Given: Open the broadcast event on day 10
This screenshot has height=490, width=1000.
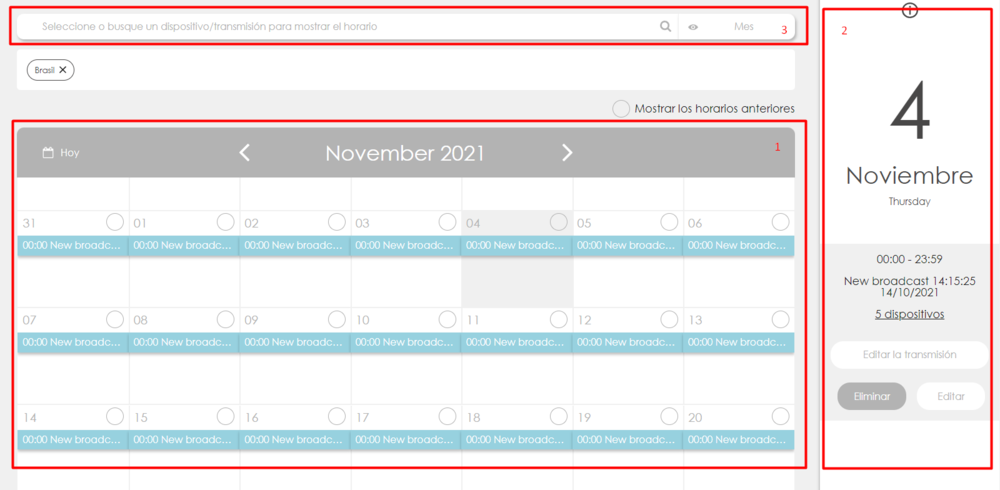Looking at the screenshot, I should coord(405,342).
